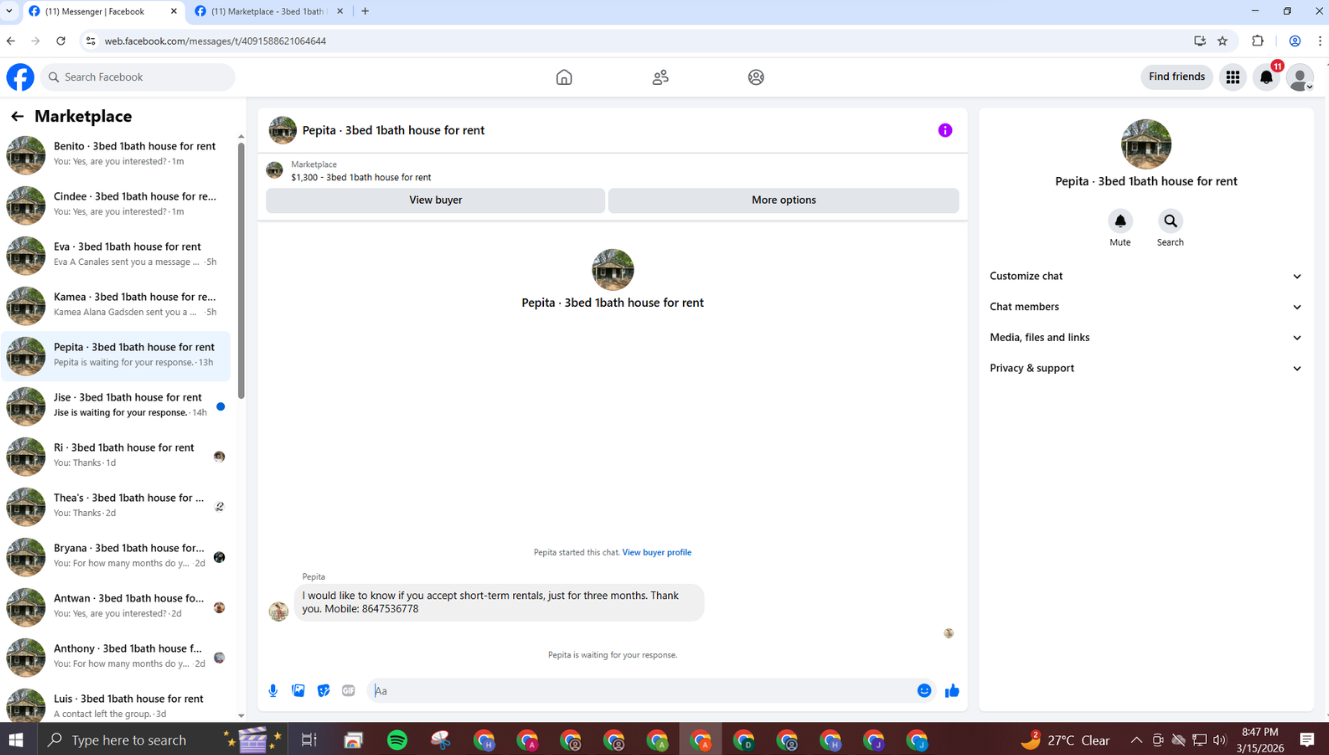
Task: Open a new browser tab
Action: (x=365, y=11)
